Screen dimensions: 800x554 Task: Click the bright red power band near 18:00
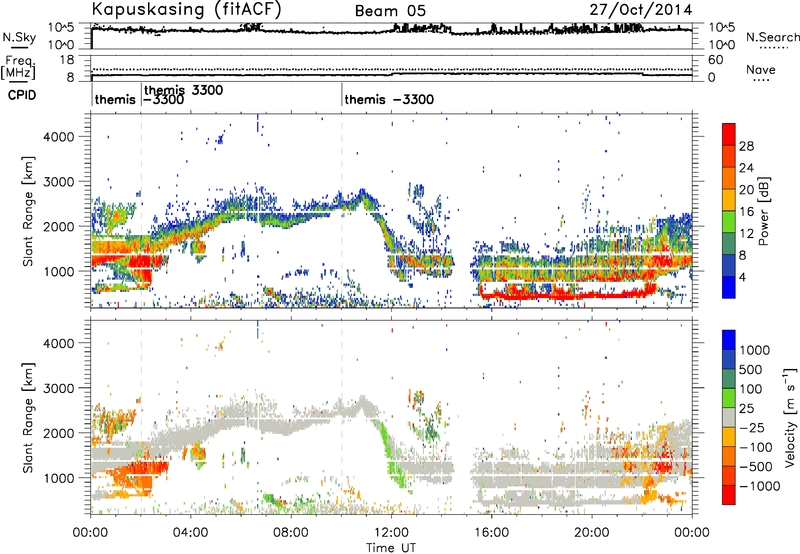tap(566, 295)
